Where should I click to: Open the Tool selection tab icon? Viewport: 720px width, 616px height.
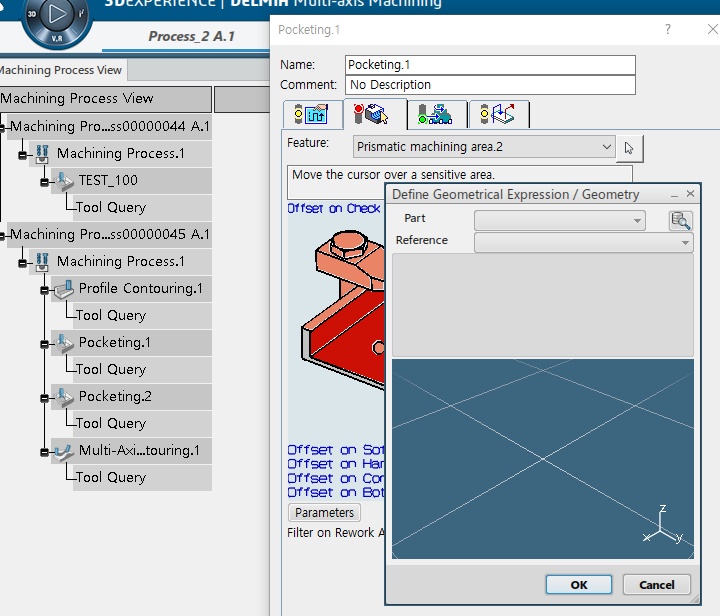click(435, 114)
